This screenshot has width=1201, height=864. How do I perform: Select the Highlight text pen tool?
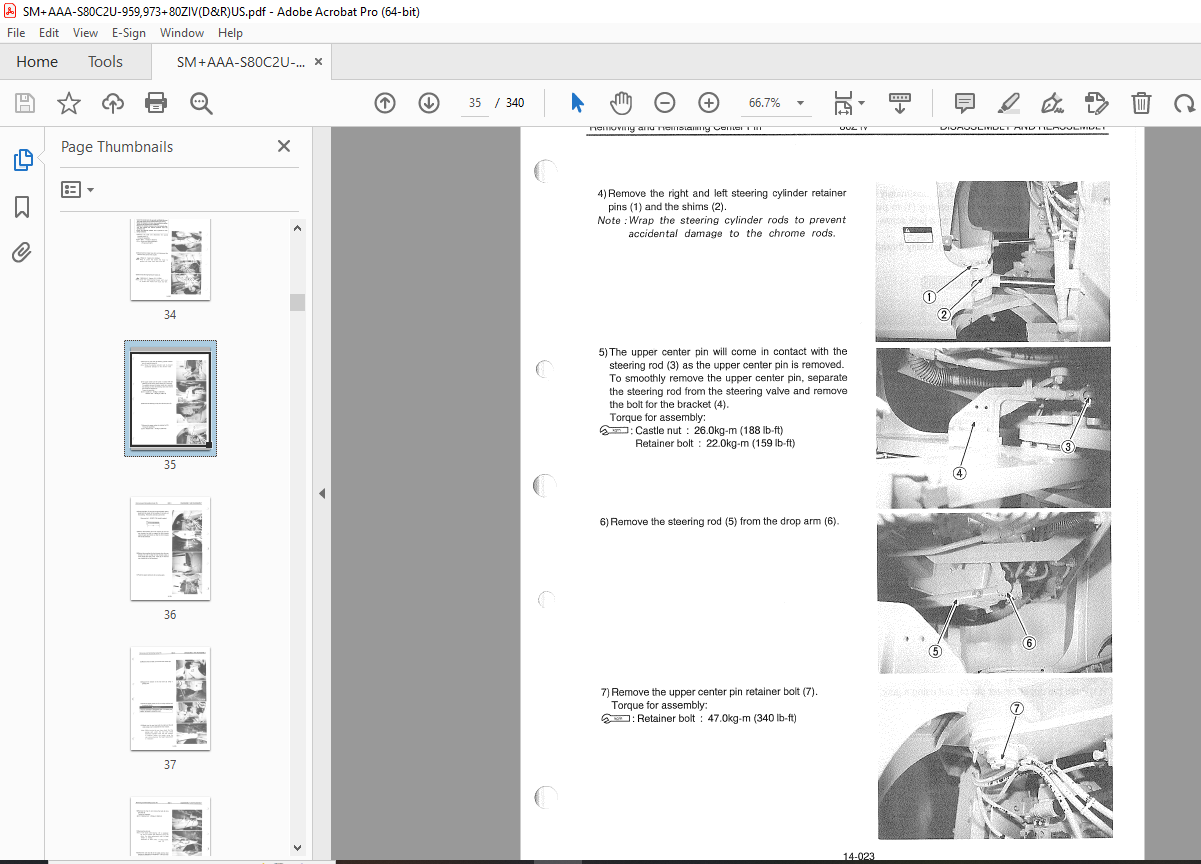1009,103
